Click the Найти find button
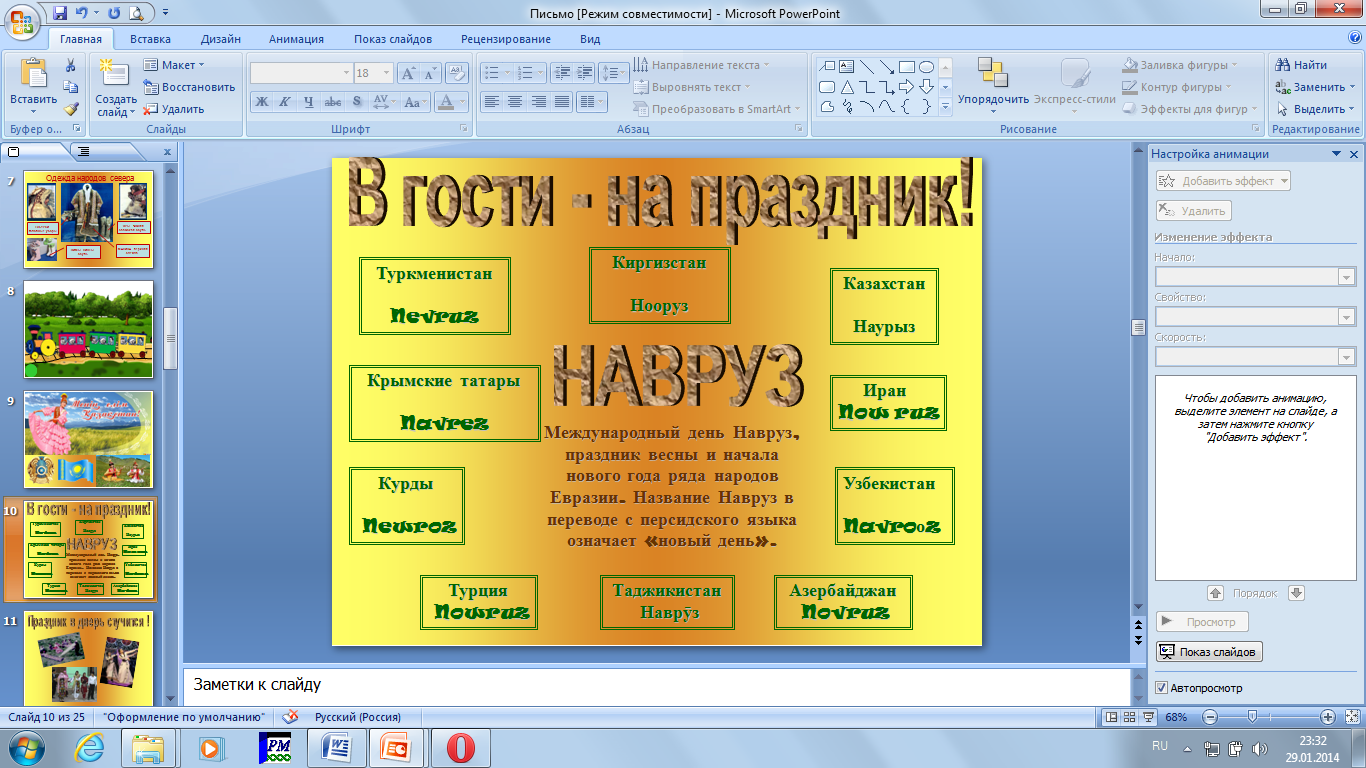 1301,65
